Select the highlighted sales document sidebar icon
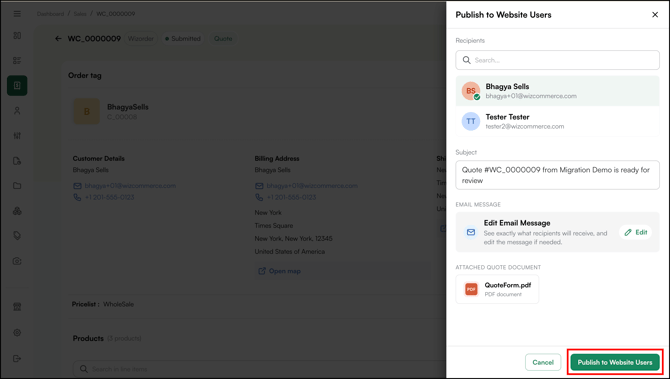Screen dimensions: 670x379 (x=17, y=85)
